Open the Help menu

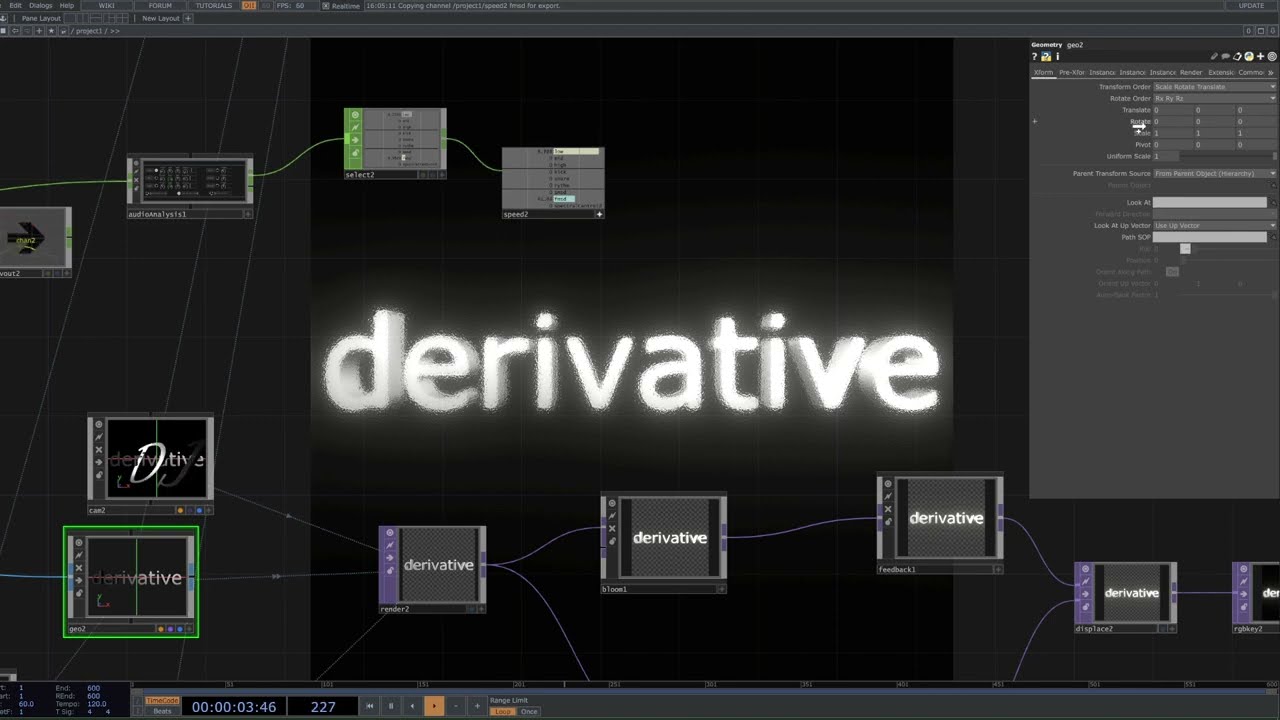pos(67,5)
